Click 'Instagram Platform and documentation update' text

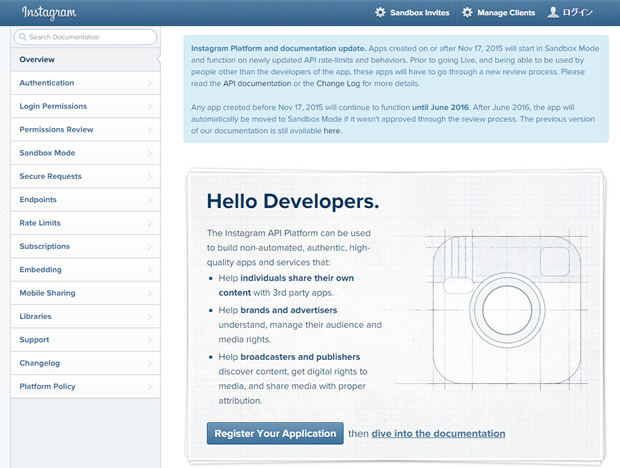click(278, 48)
